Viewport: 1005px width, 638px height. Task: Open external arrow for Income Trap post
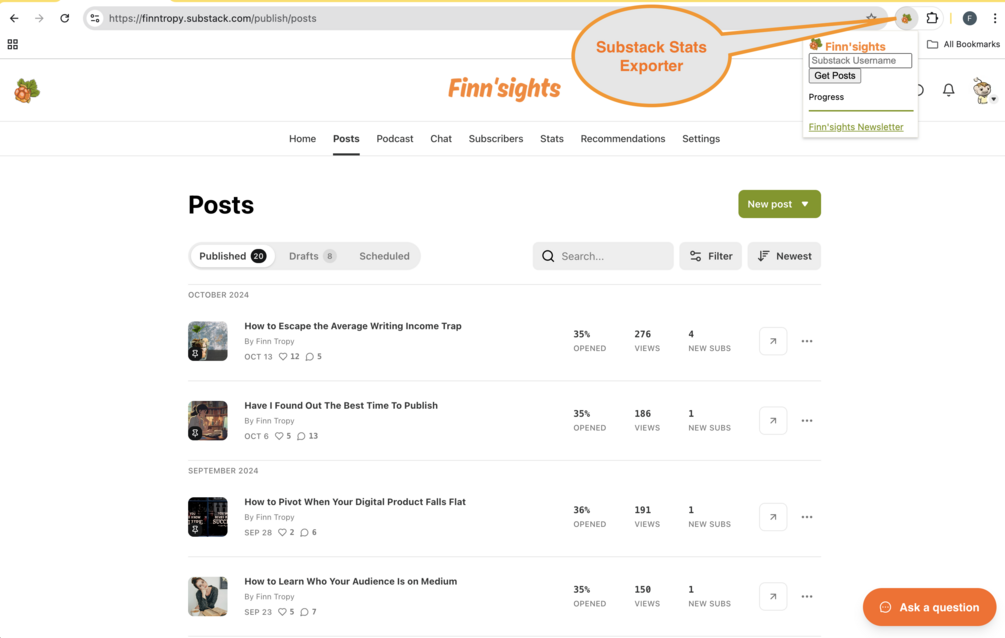773,341
